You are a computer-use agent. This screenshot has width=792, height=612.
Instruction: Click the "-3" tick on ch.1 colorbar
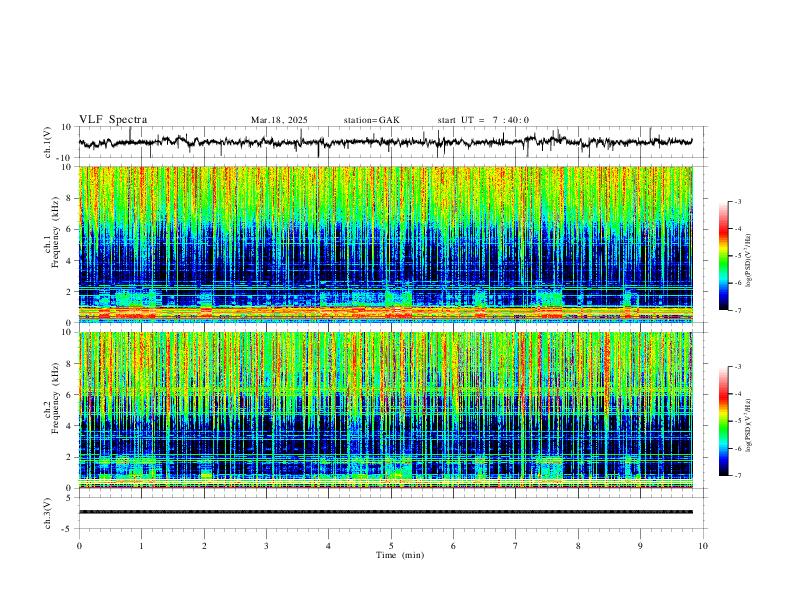(738, 201)
